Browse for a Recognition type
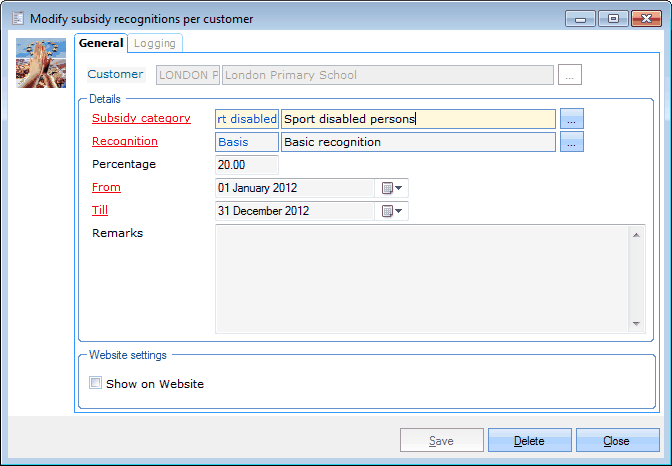The height and width of the screenshot is (466, 672). coord(571,142)
